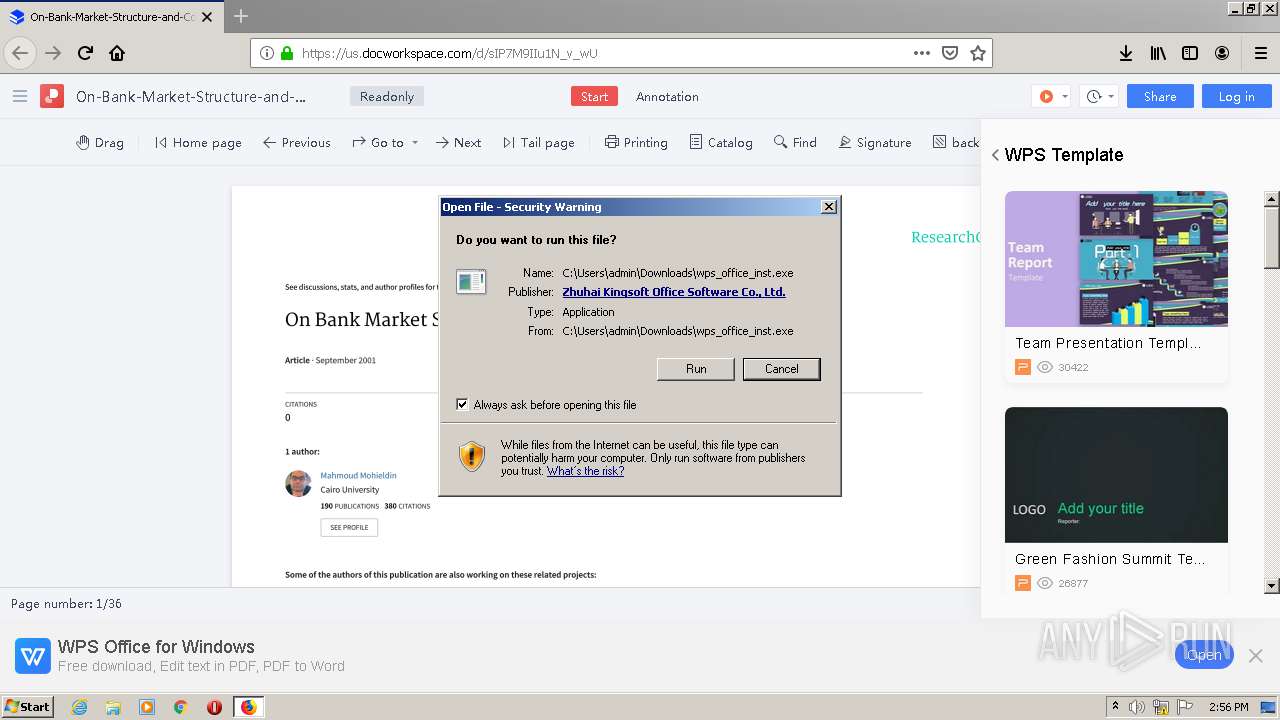The width and height of the screenshot is (1280, 720).
Task: Click the template panel scrollbar up arrow
Action: click(1271, 199)
